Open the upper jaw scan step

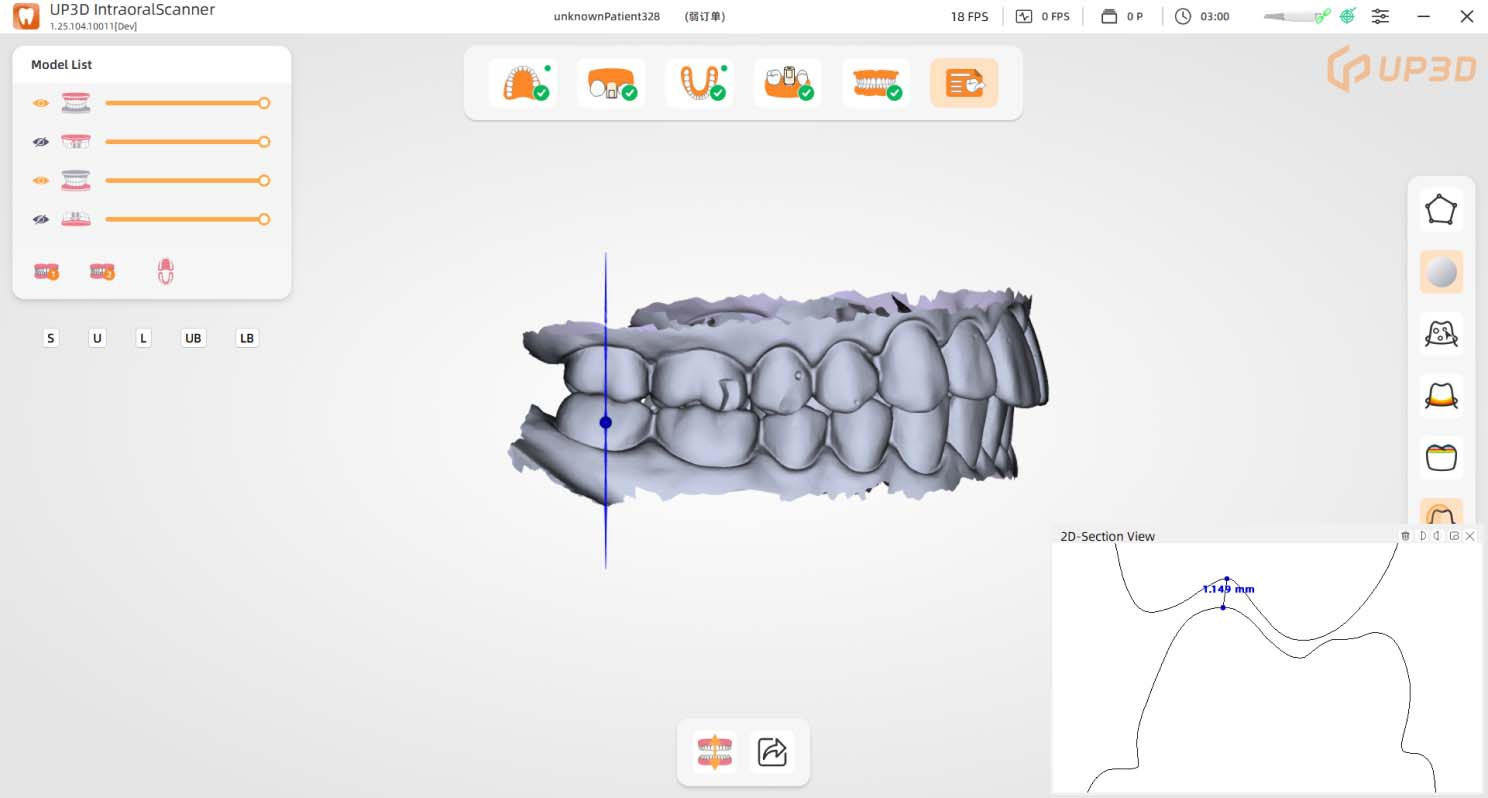tap(522, 83)
